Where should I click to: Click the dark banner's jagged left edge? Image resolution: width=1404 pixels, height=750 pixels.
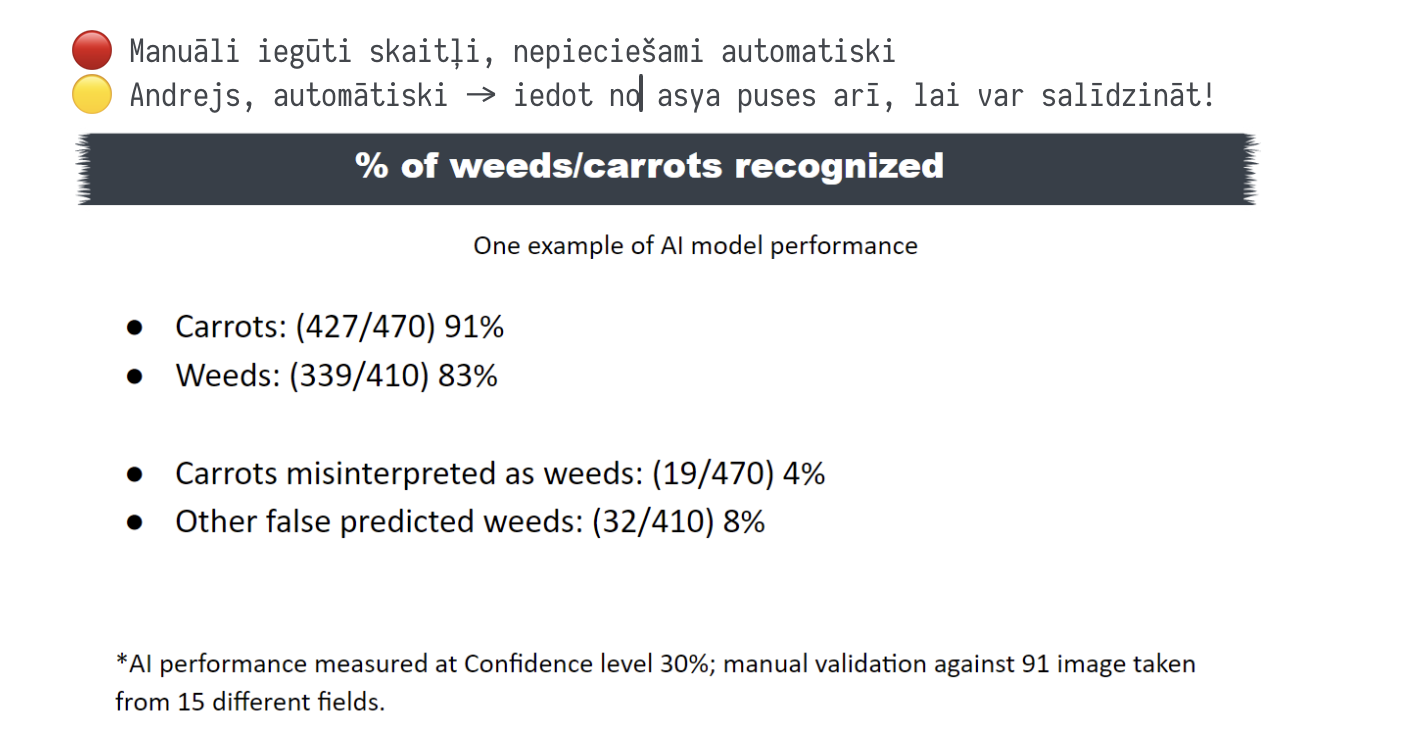click(84, 169)
